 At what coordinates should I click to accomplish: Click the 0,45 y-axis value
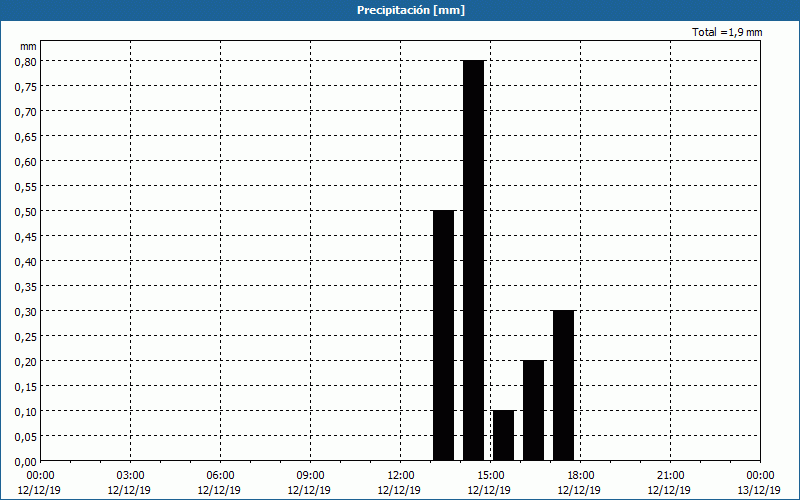click(26, 237)
